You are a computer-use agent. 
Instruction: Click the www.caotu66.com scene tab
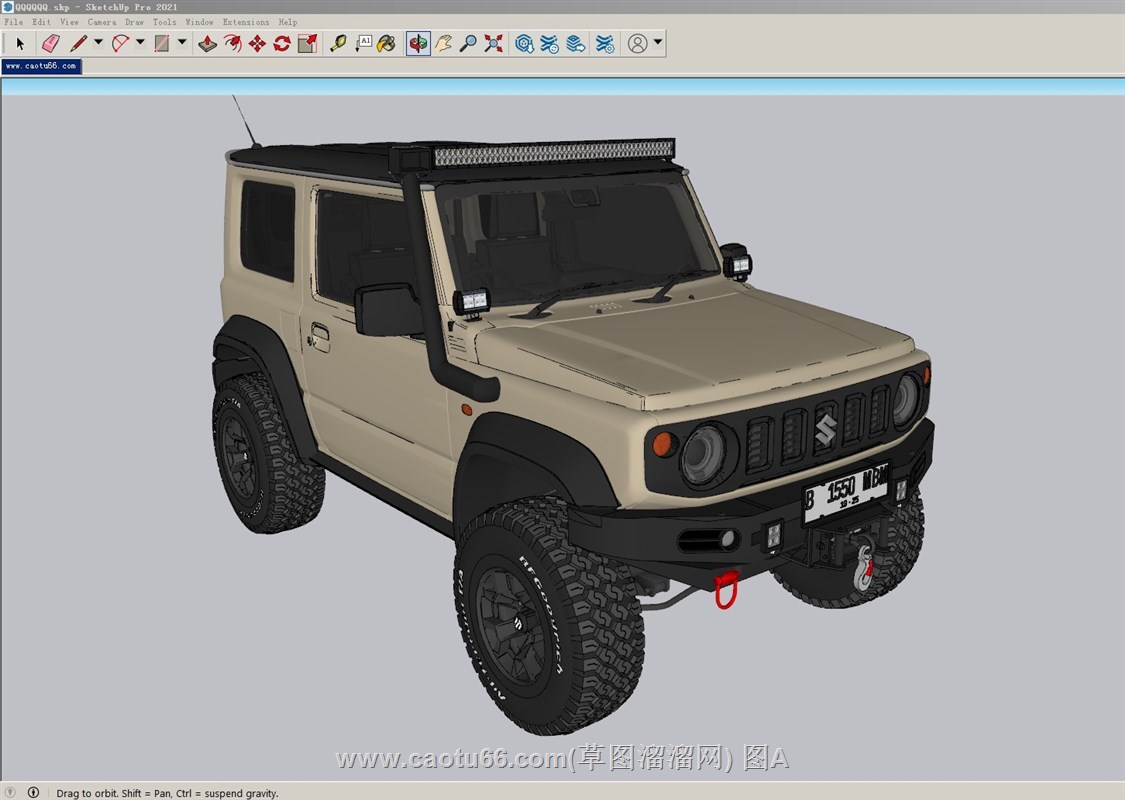coord(41,66)
